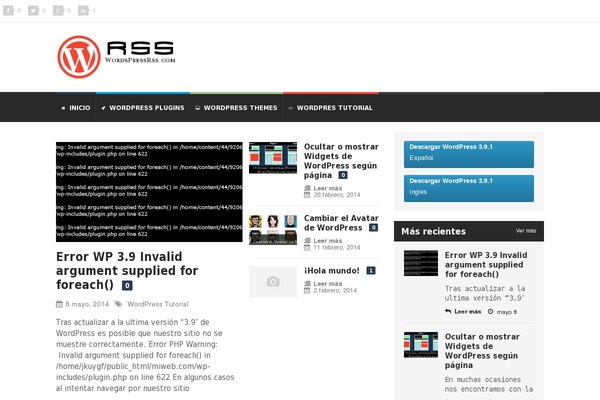Open thumbnail of Ocultar o mostrar Widgets in middle column

point(273,158)
